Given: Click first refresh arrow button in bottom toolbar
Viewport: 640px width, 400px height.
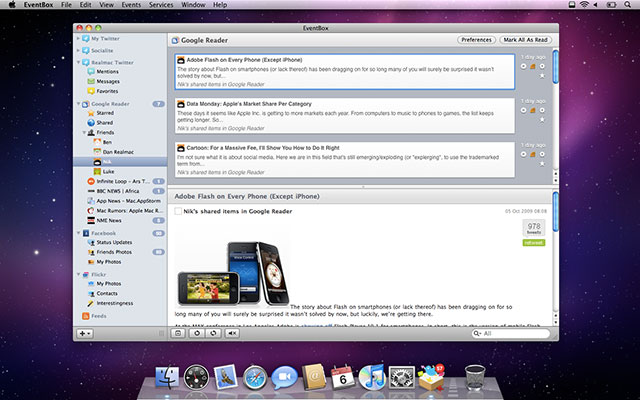Looking at the screenshot, I should [197, 333].
